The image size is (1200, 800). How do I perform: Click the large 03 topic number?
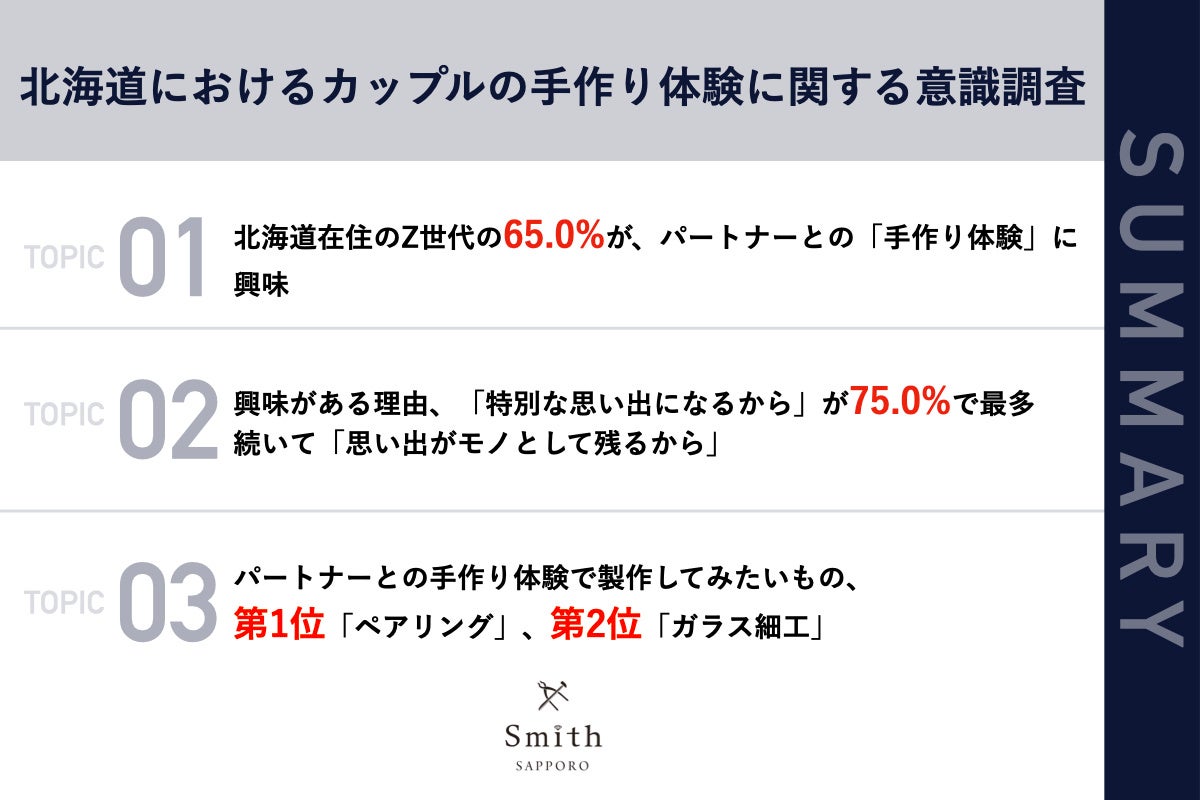(167, 603)
